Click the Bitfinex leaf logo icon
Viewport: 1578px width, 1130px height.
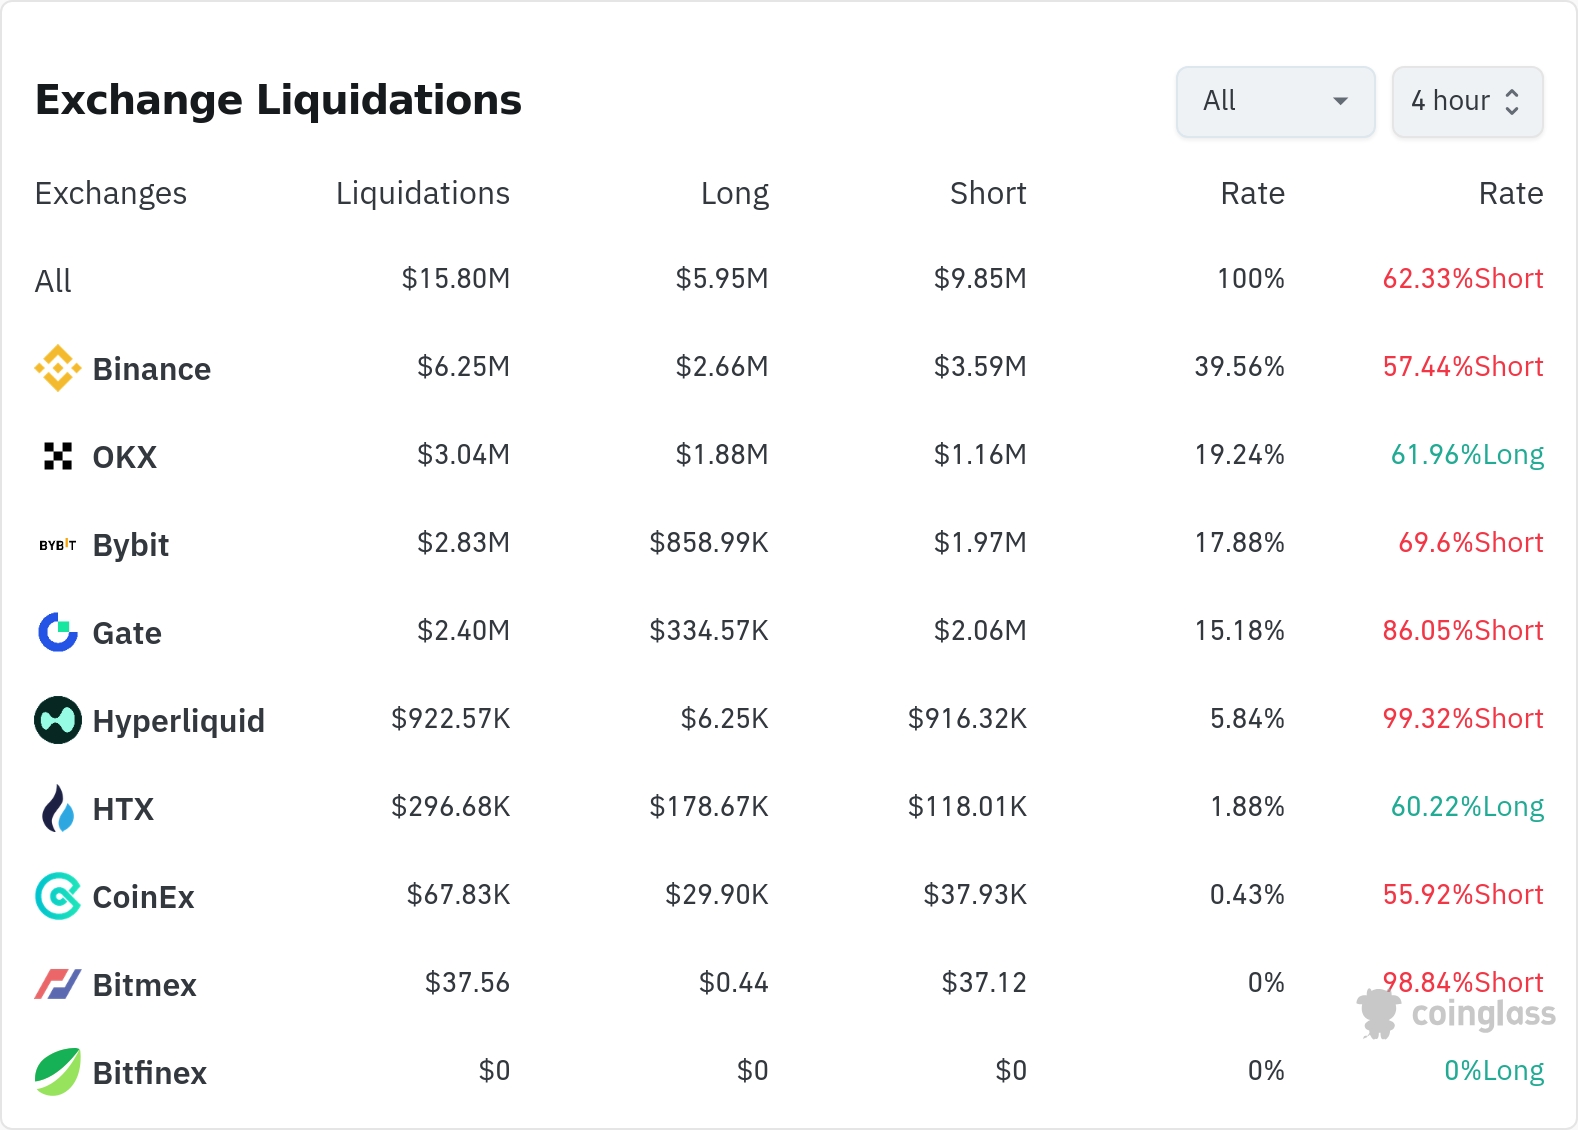click(58, 1072)
